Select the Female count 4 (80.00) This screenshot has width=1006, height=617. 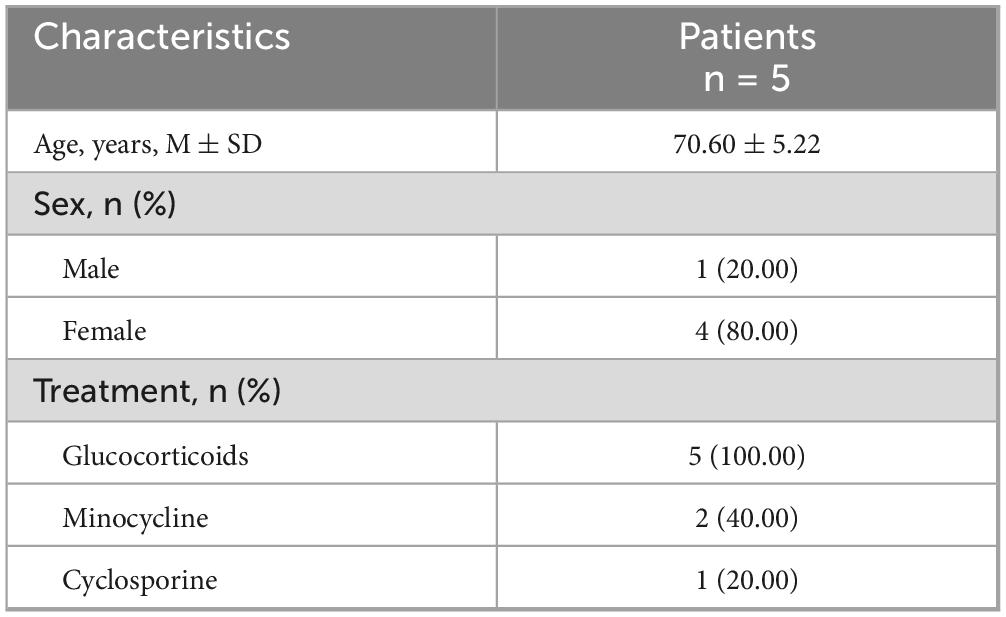coord(747,331)
